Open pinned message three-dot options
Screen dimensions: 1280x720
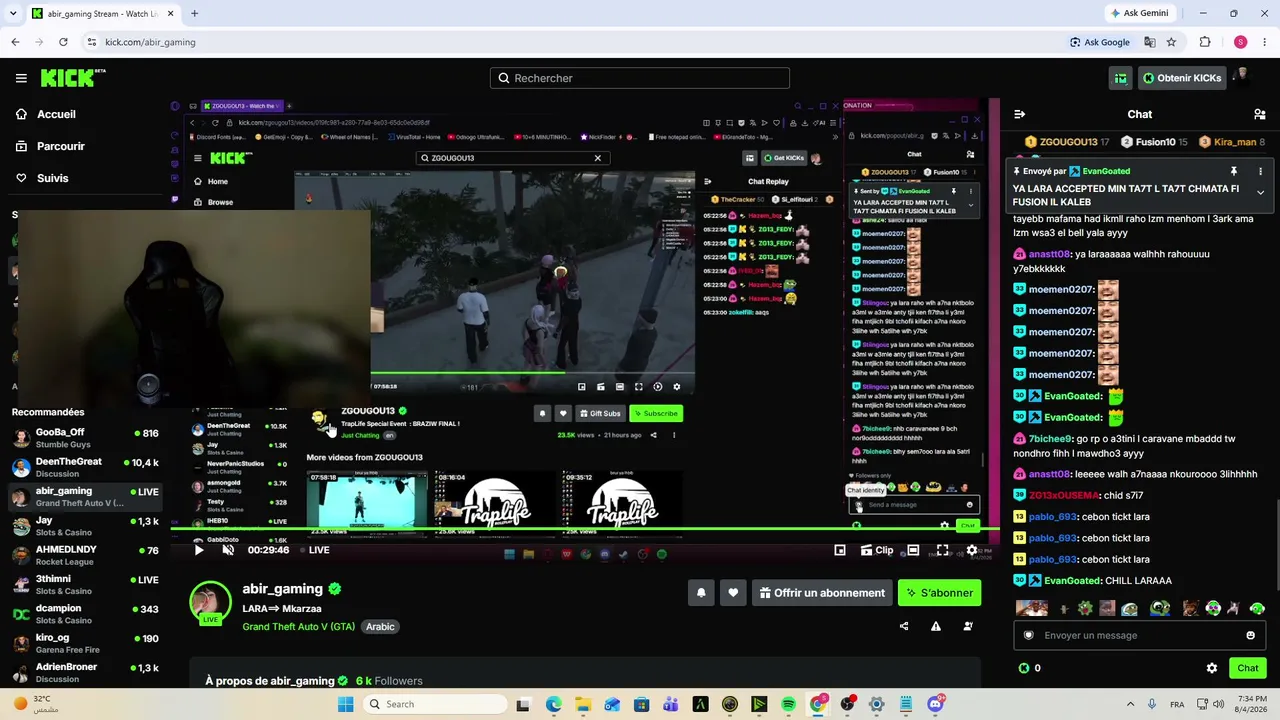point(1260,171)
